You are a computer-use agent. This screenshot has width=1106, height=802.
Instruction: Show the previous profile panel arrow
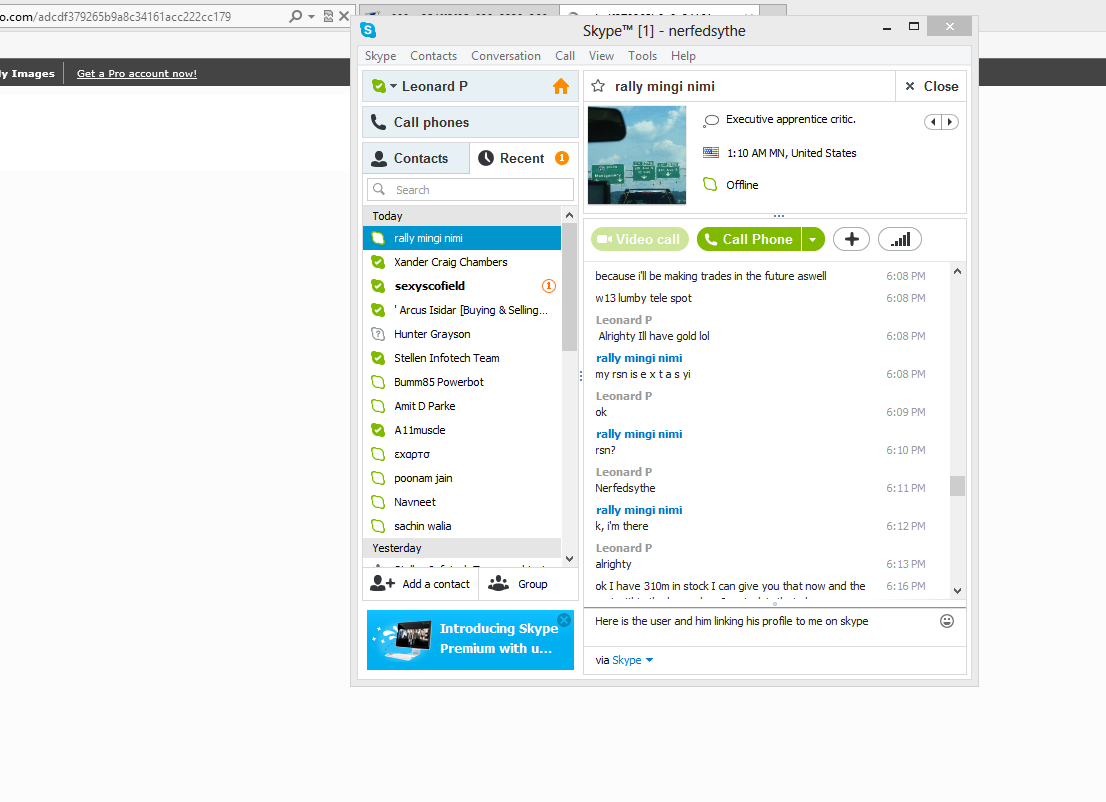coord(933,122)
